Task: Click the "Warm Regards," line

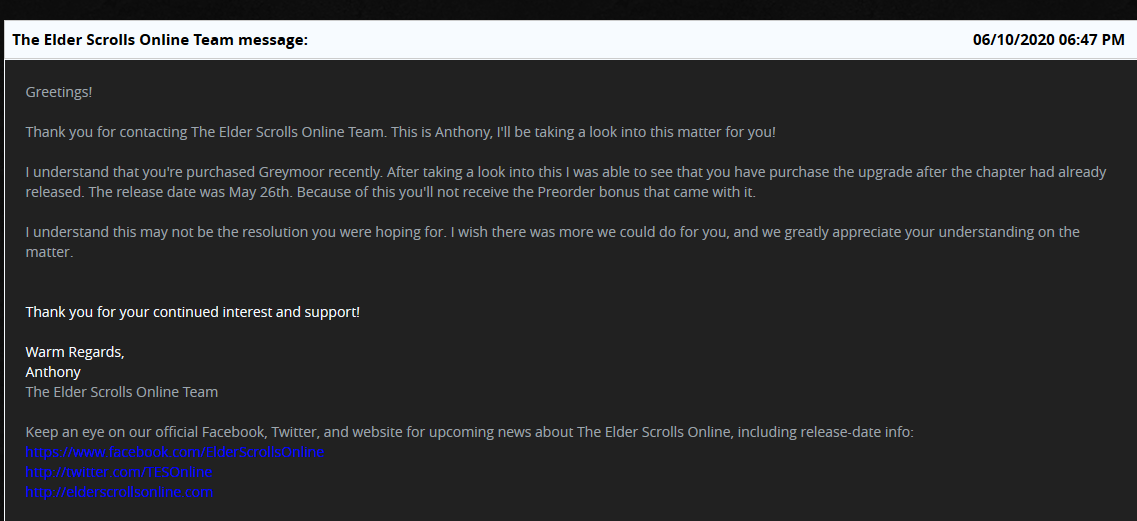Action: [75, 353]
